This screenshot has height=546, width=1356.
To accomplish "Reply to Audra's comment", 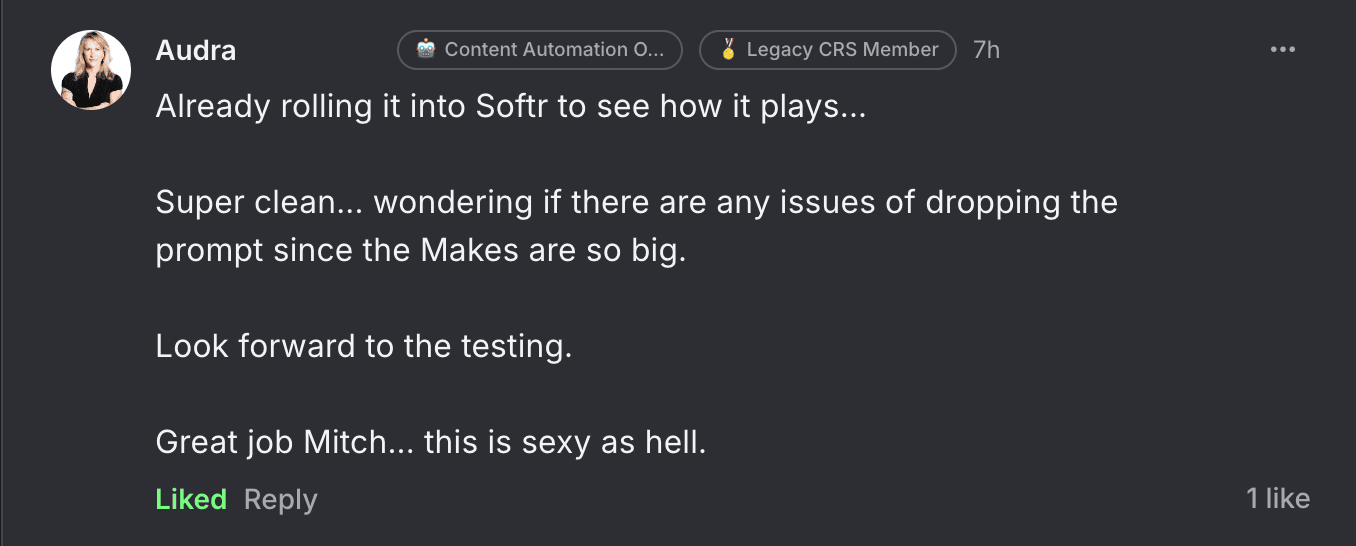I will pos(280,499).
